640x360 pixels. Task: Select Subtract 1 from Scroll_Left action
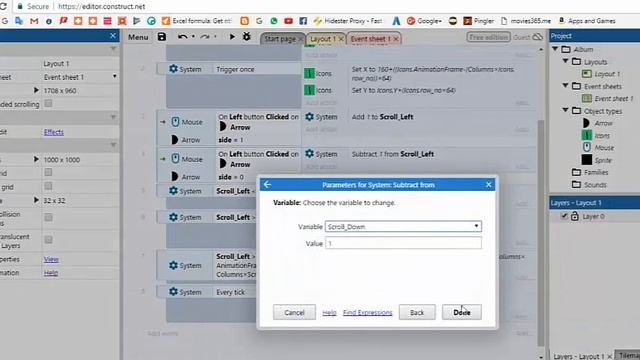tap(393, 154)
